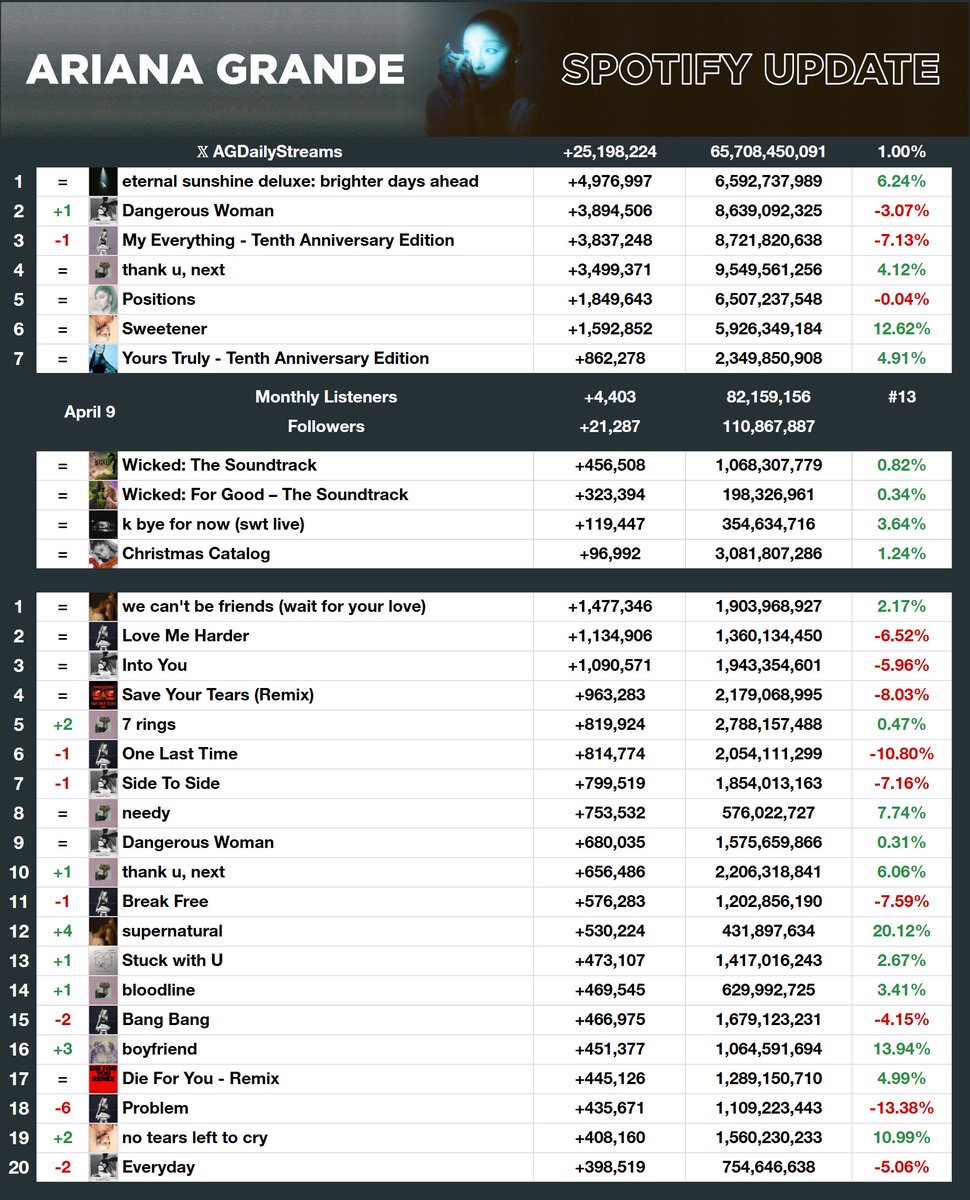Click Problem rank change -6
Screen dimensions: 970x1200
click(62, 1108)
